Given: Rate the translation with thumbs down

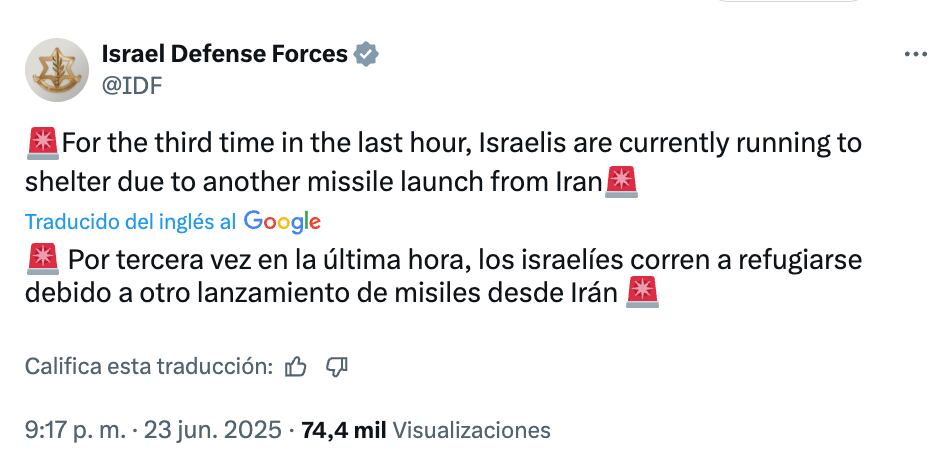Looking at the screenshot, I should click(x=337, y=367).
